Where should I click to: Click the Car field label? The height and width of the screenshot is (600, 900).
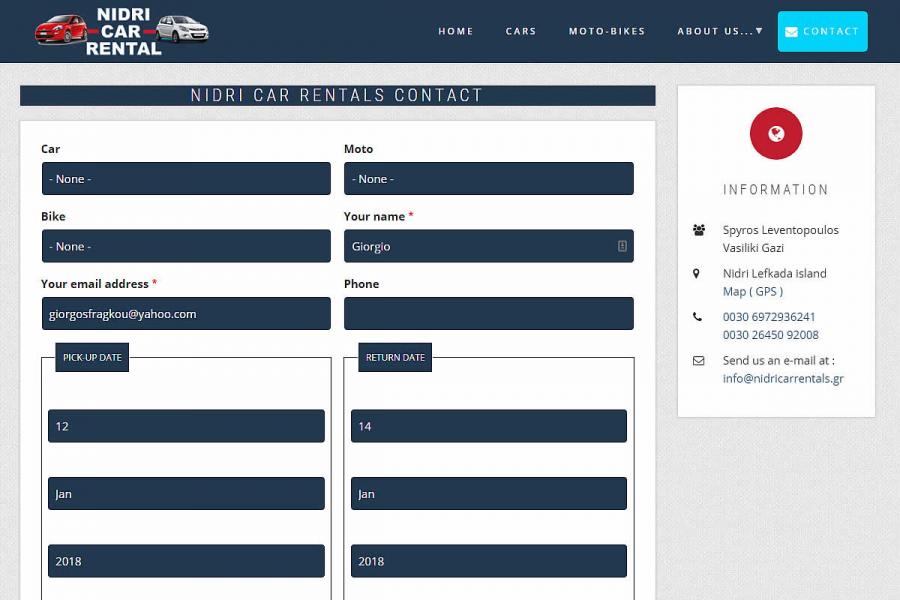[51, 149]
